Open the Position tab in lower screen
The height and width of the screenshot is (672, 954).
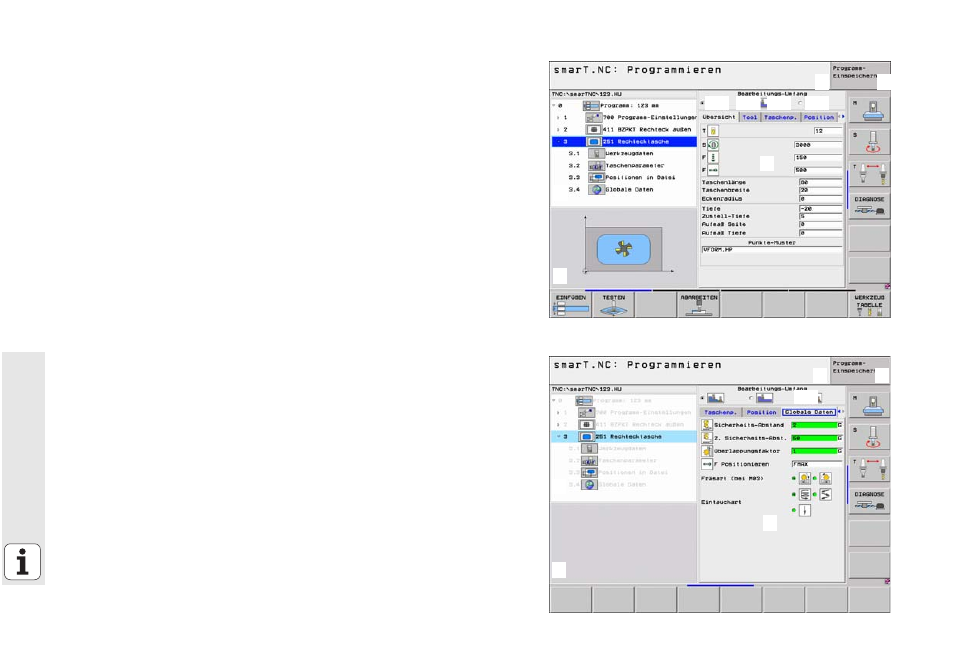click(x=761, y=412)
